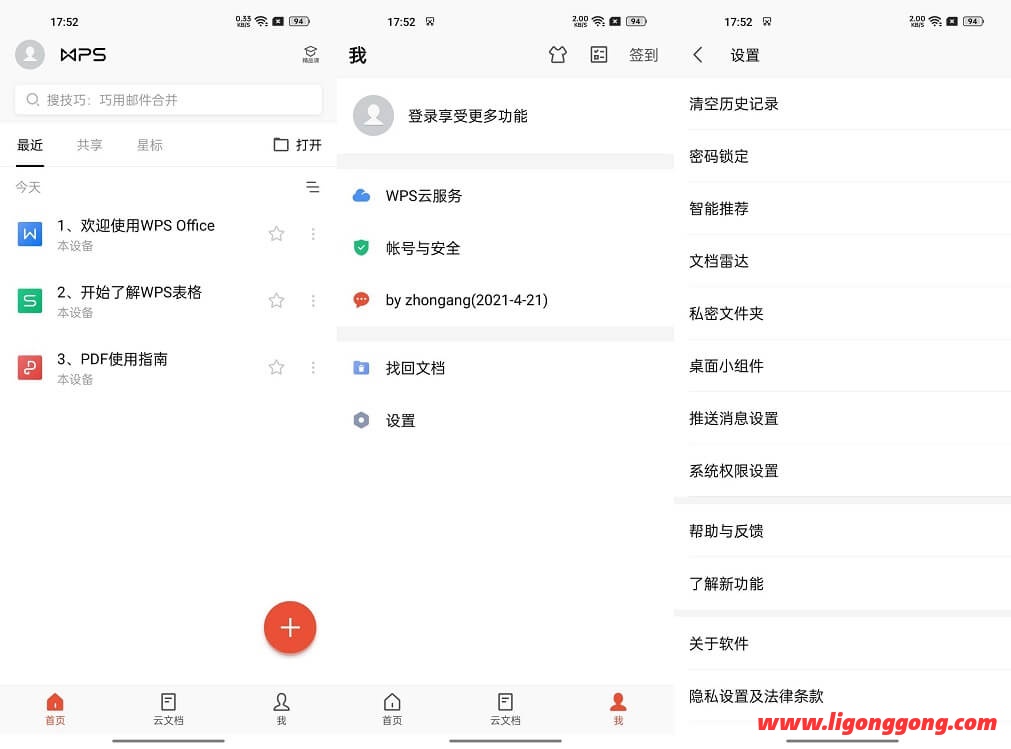Open 设置 from the 我 page
This screenshot has height=749, width=1011.
[x=506, y=420]
